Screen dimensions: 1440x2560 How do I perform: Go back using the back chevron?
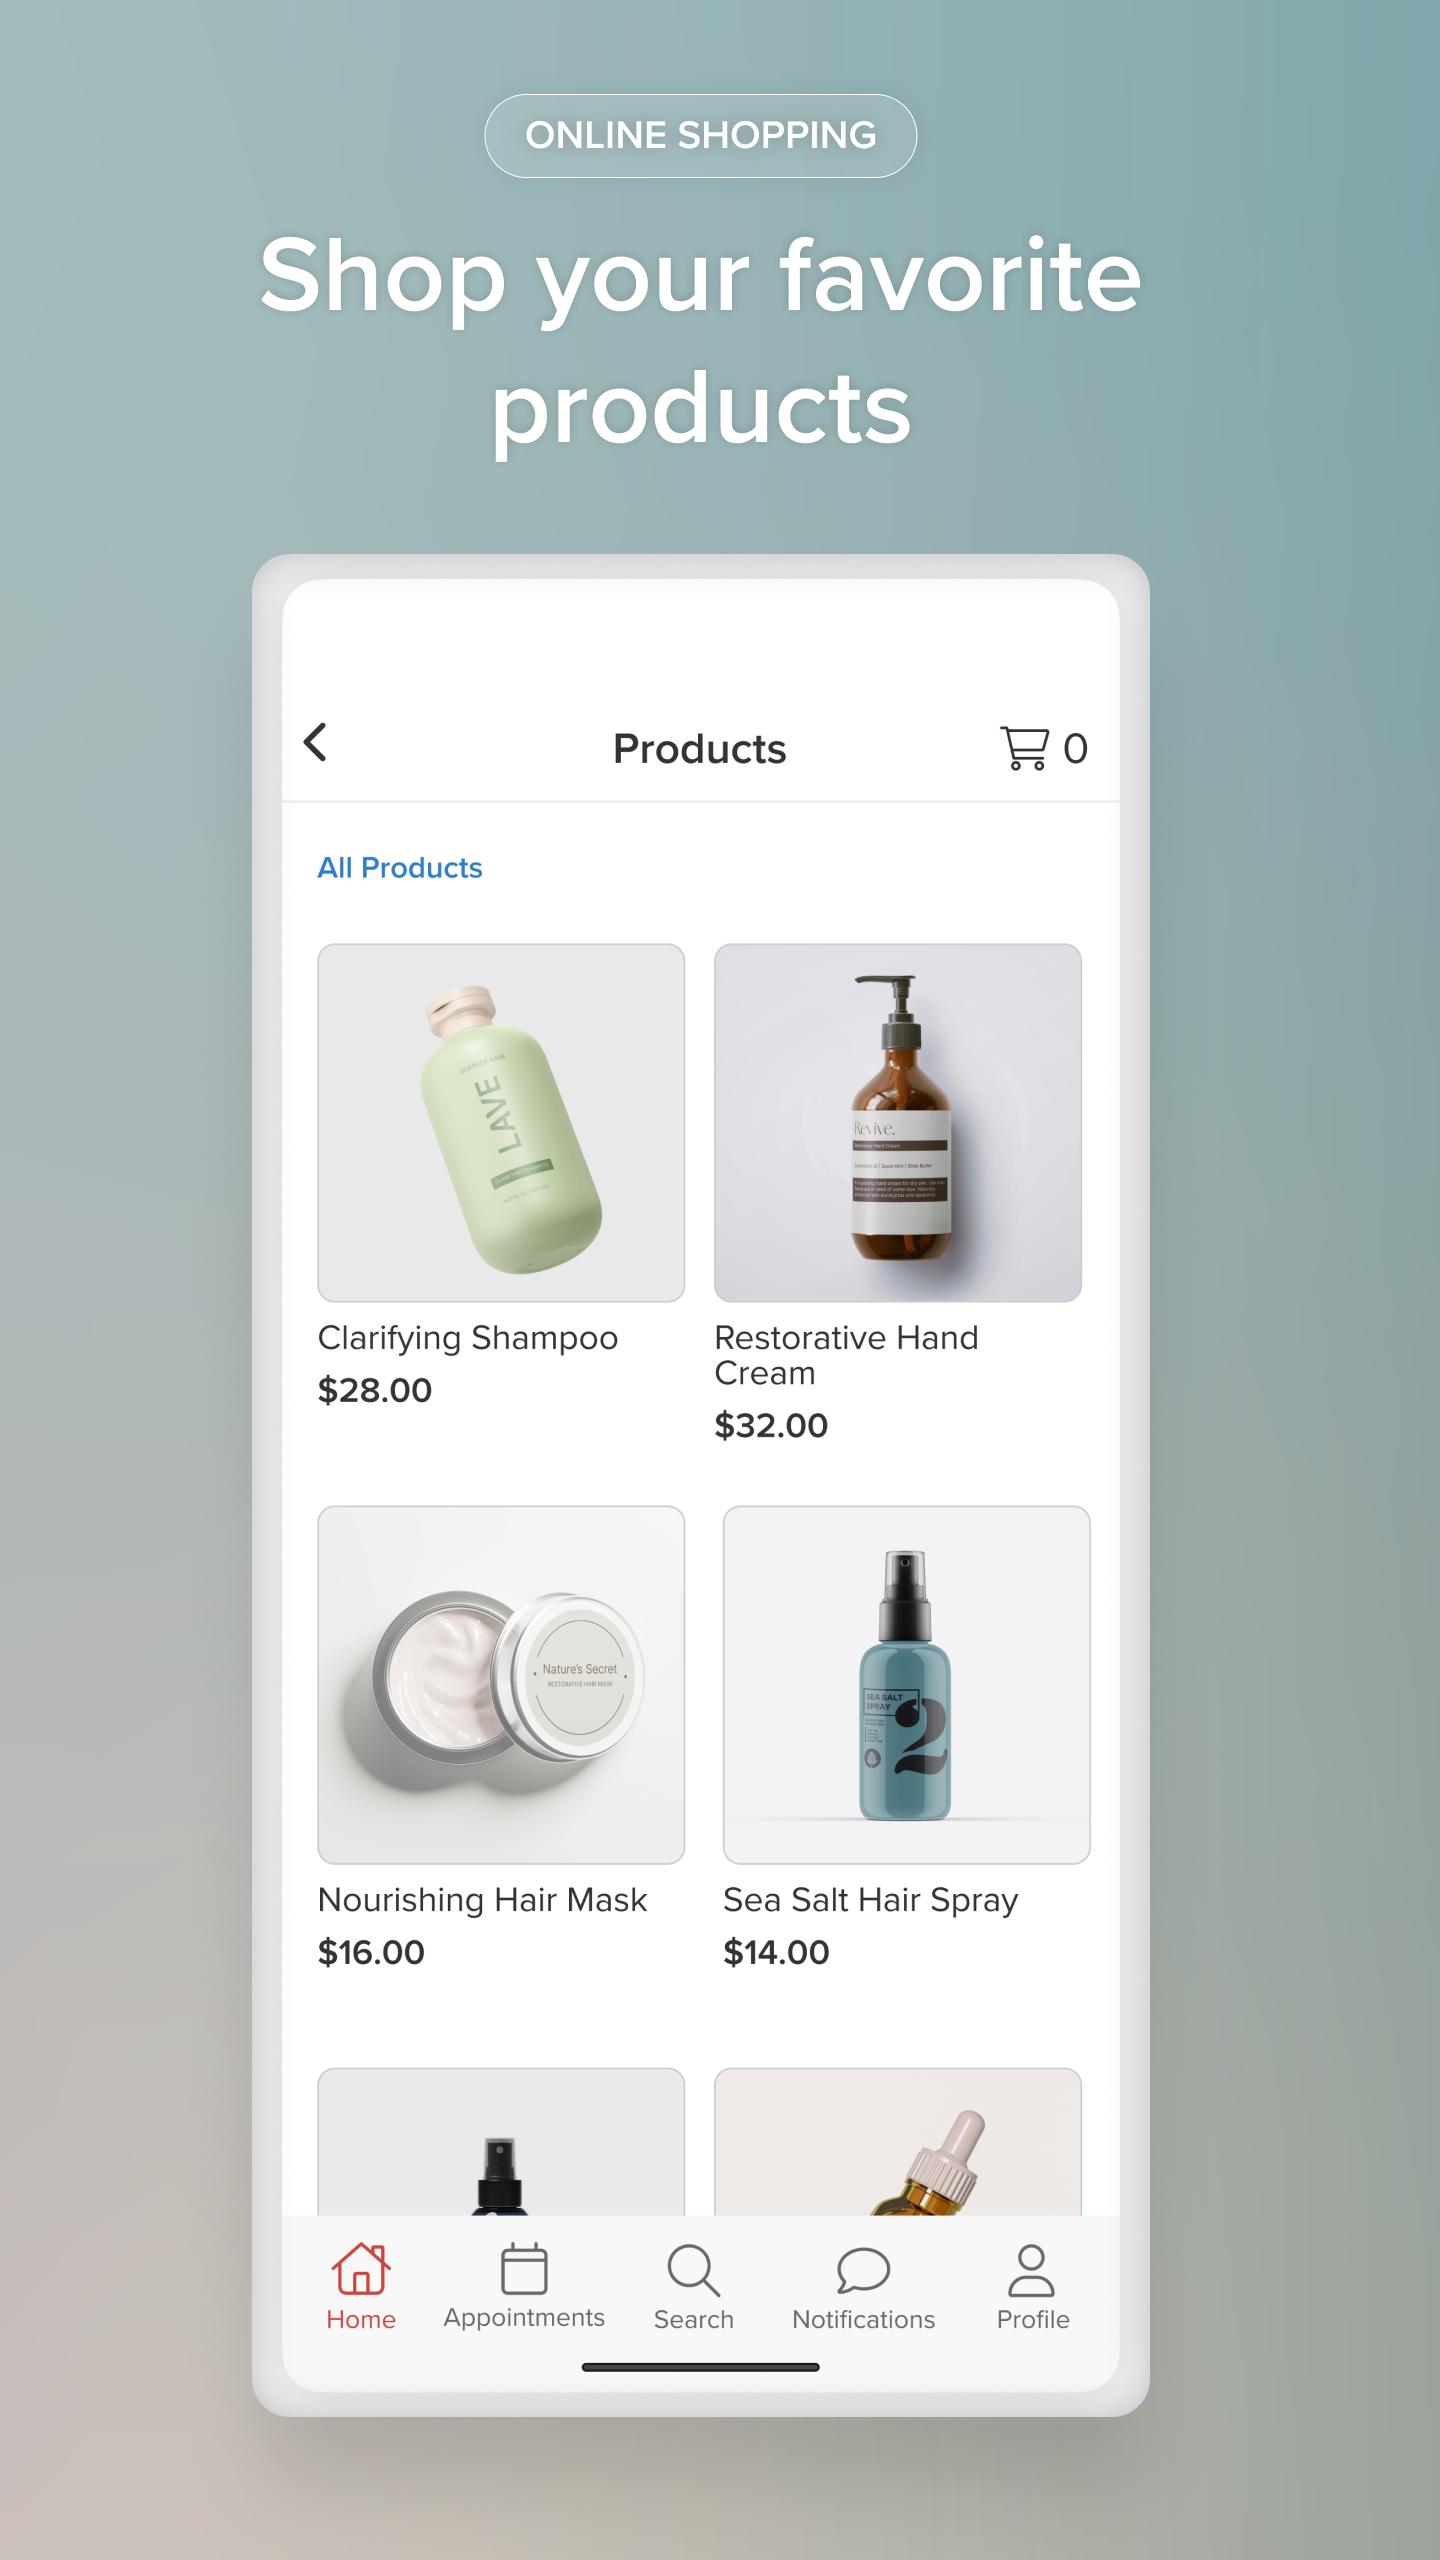click(x=315, y=742)
